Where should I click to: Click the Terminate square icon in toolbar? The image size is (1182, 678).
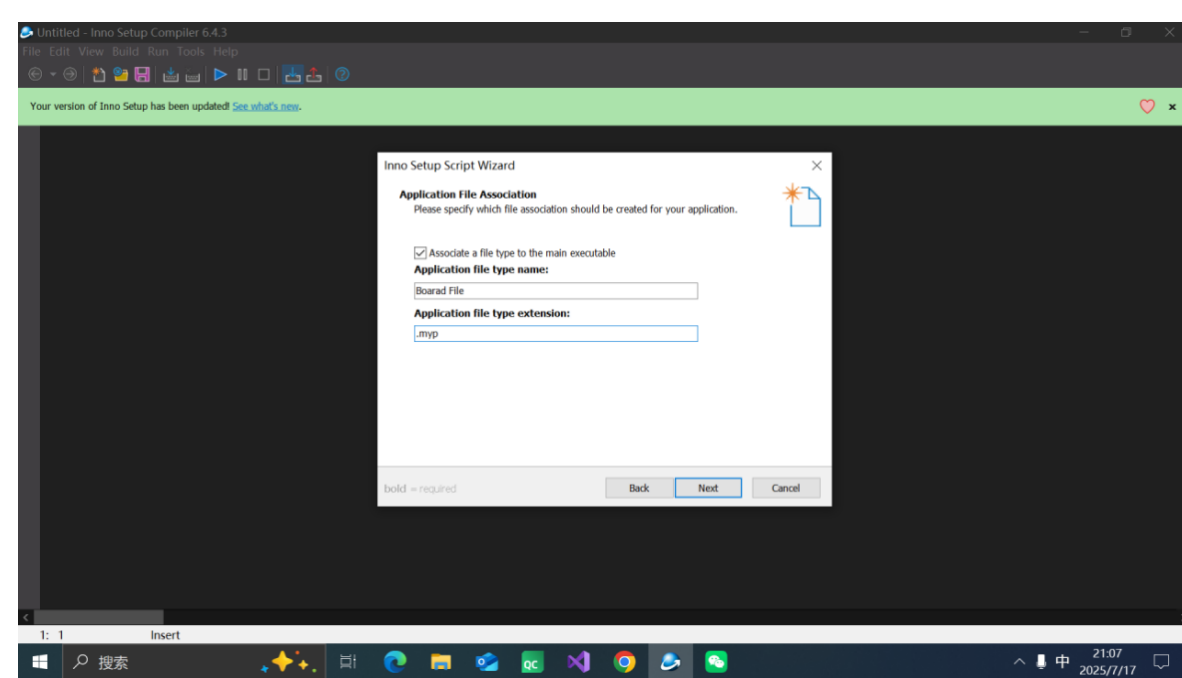click(x=264, y=74)
